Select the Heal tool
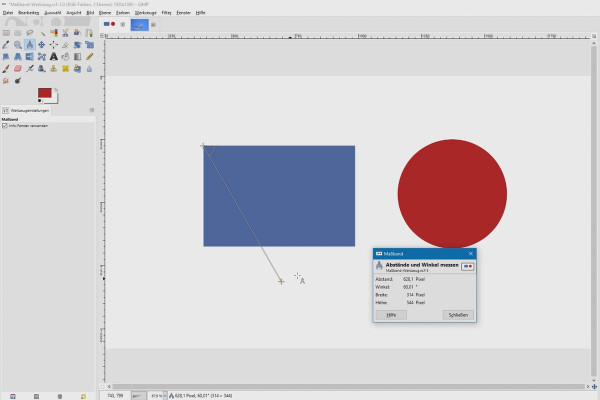Viewport: 600px width, 400px height. [65, 69]
